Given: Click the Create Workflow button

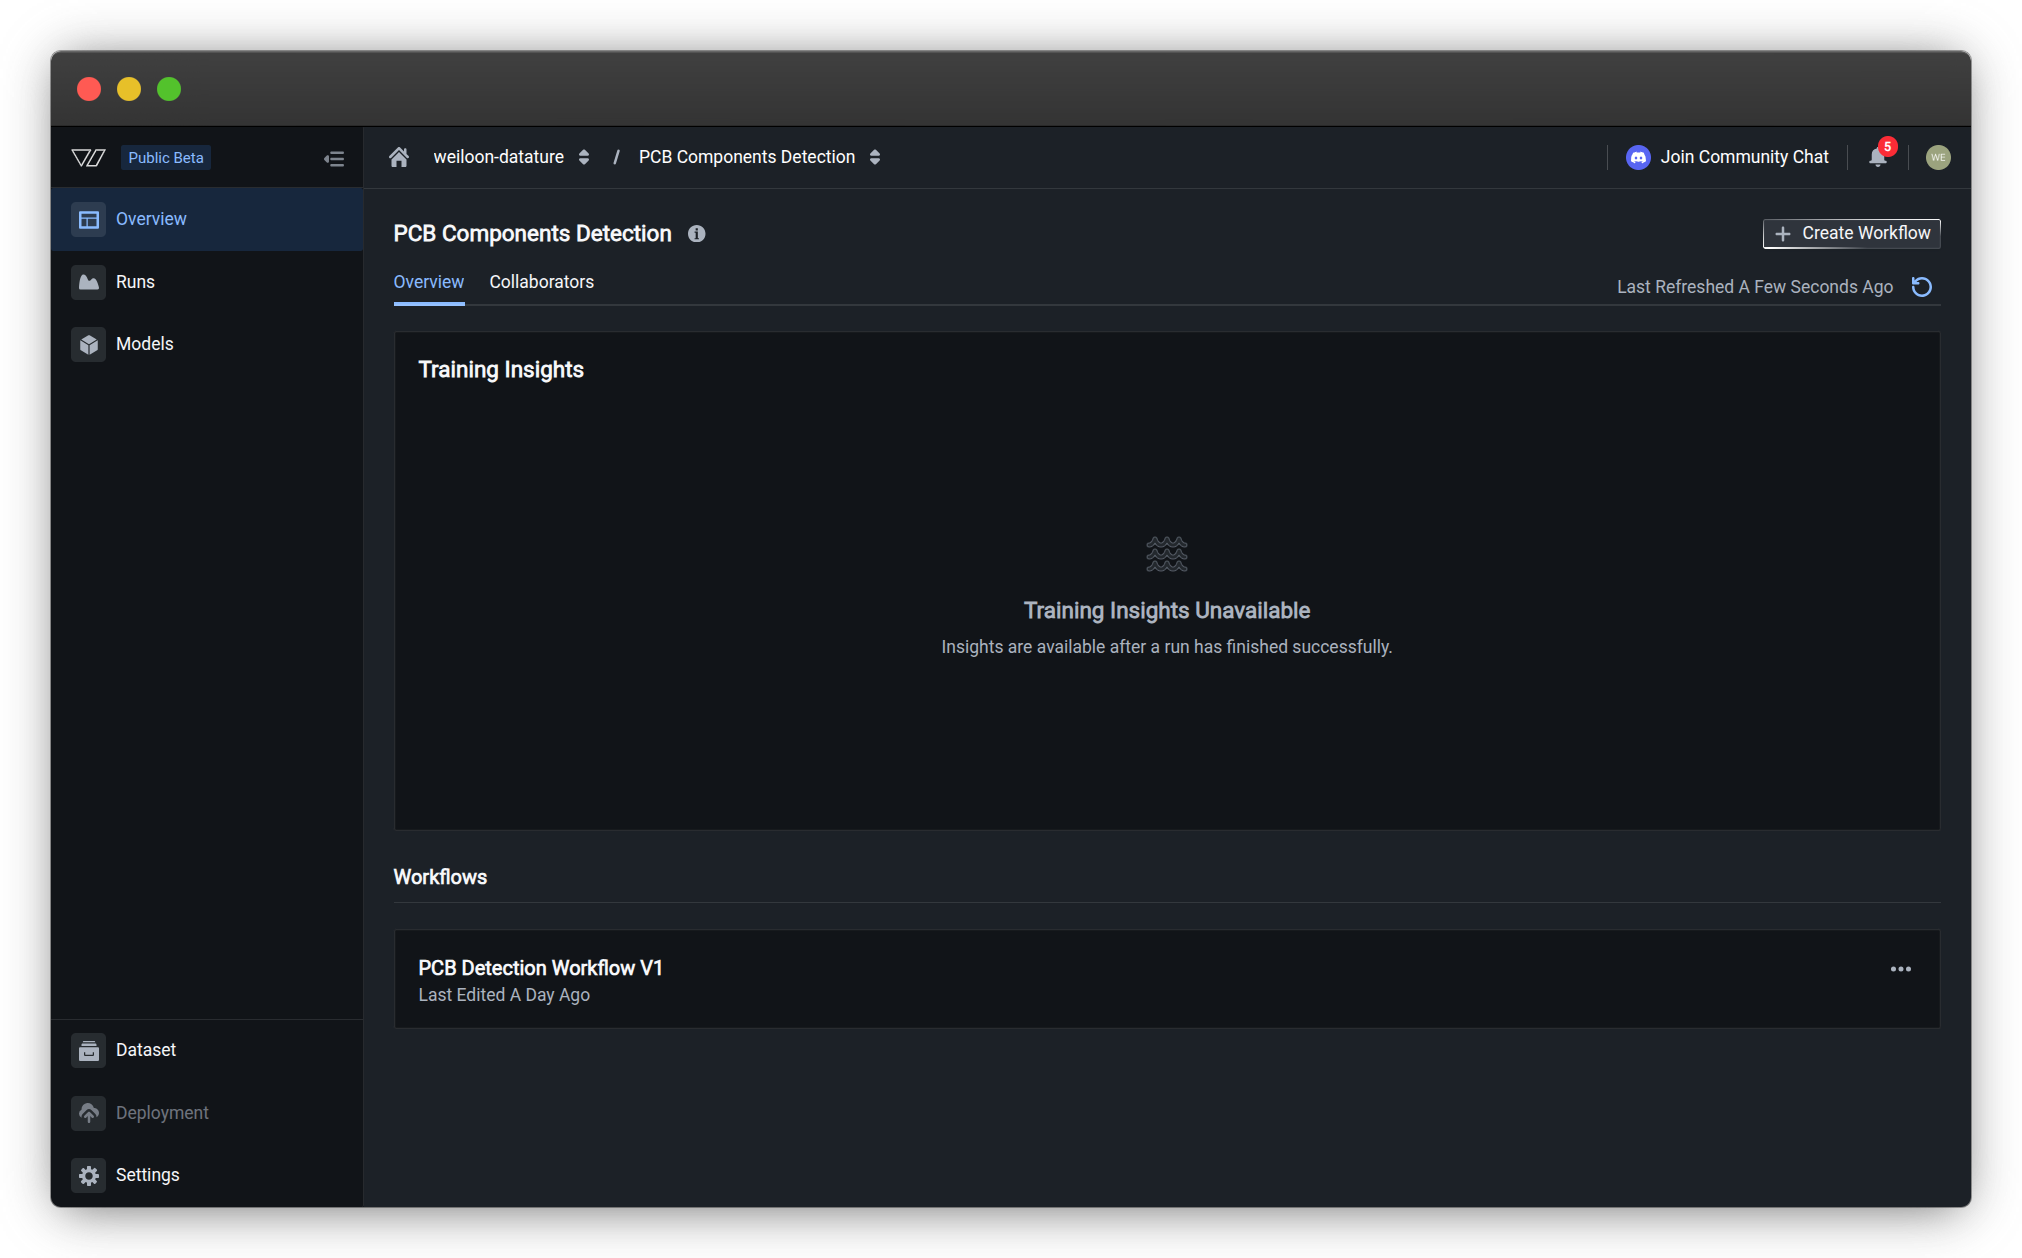Looking at the screenshot, I should 1851,233.
